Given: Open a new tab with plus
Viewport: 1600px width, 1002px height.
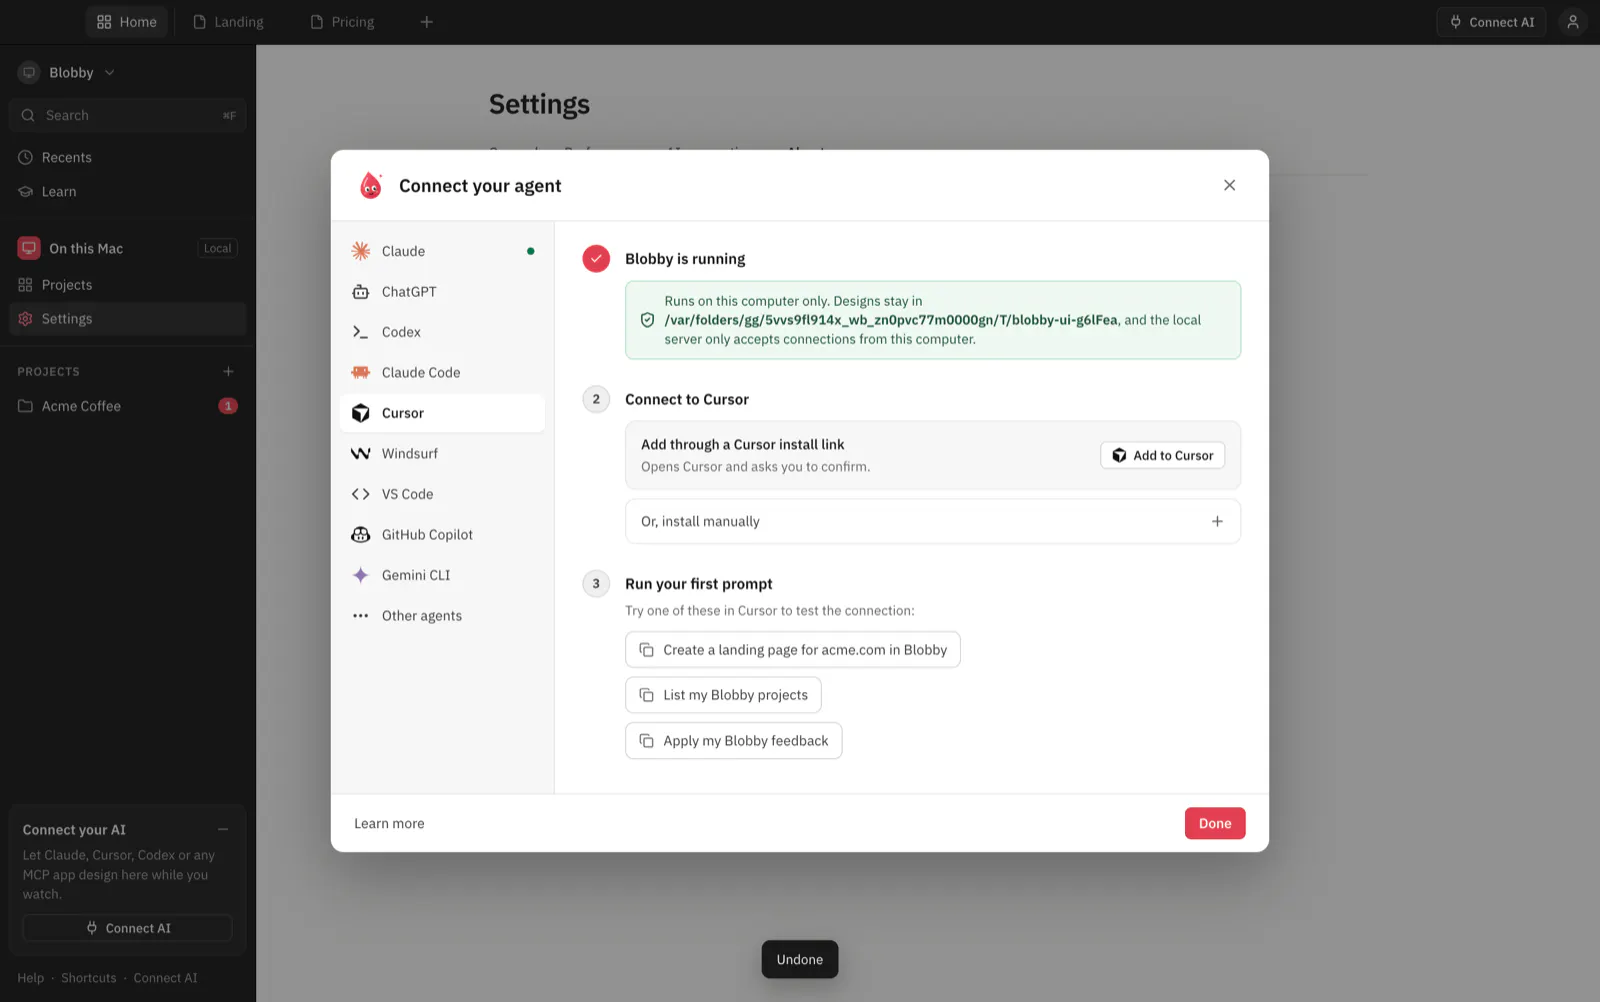Looking at the screenshot, I should (427, 22).
